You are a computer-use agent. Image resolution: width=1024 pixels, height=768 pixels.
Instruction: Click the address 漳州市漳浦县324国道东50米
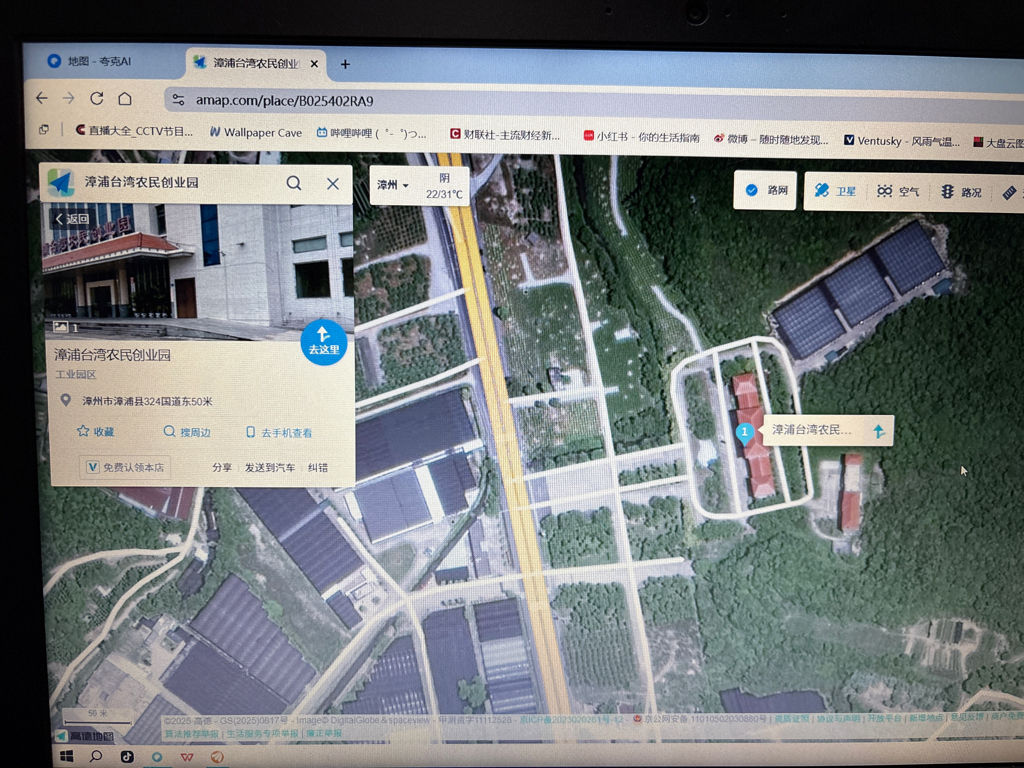point(147,401)
